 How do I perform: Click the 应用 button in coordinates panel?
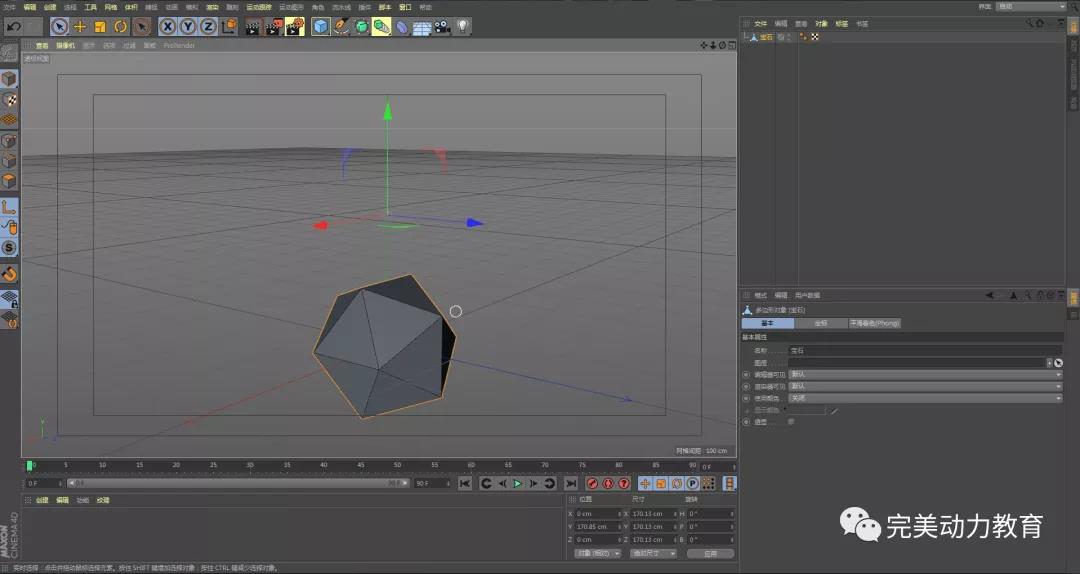[710, 553]
